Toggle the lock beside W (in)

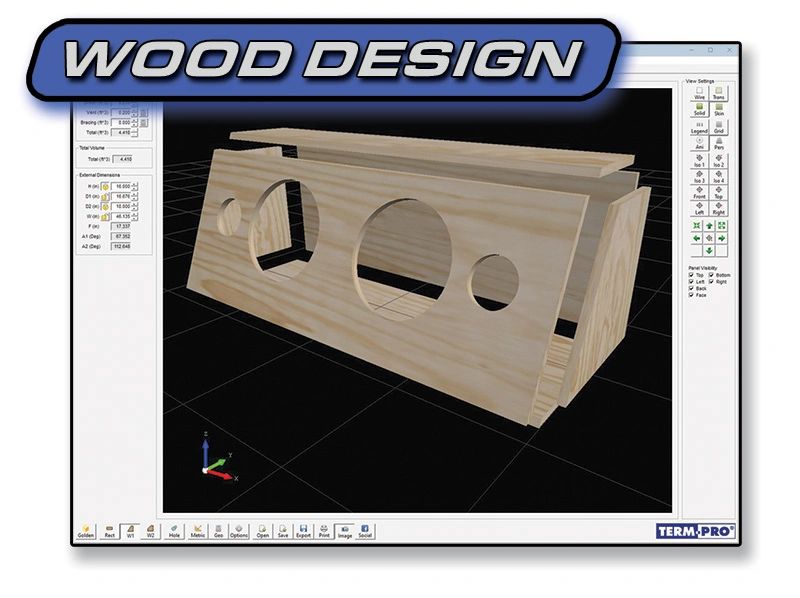pyautogui.click(x=105, y=217)
